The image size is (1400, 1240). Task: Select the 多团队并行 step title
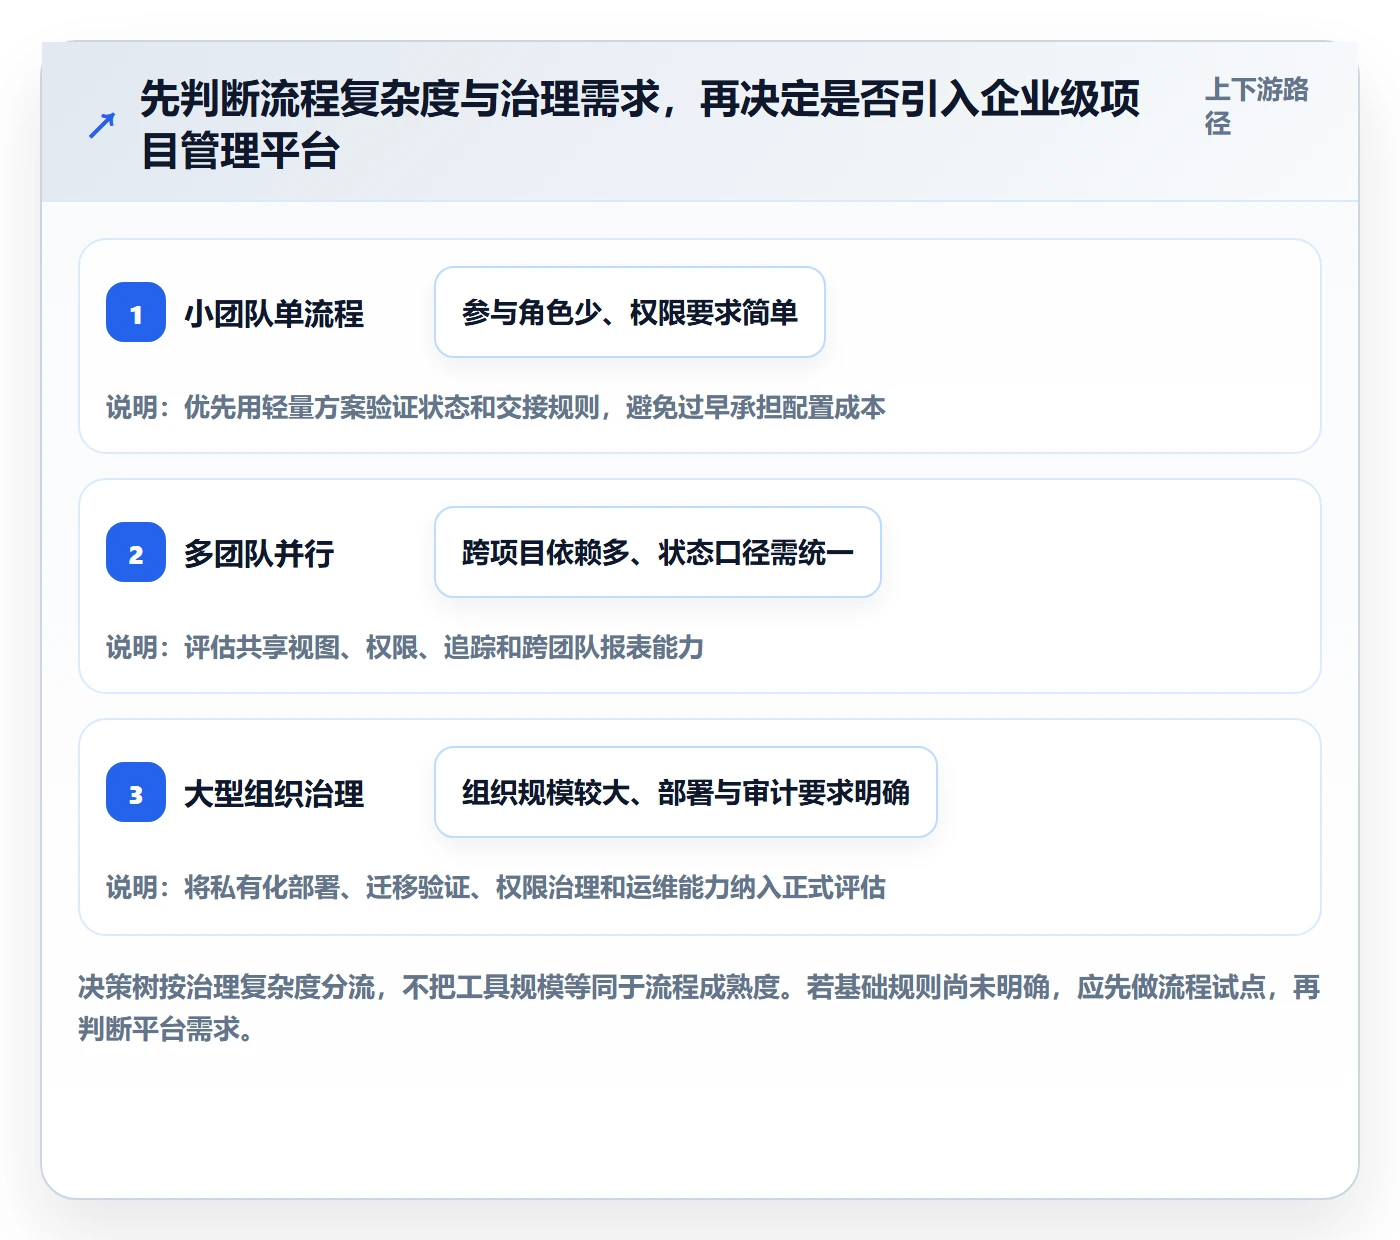[x=259, y=554]
